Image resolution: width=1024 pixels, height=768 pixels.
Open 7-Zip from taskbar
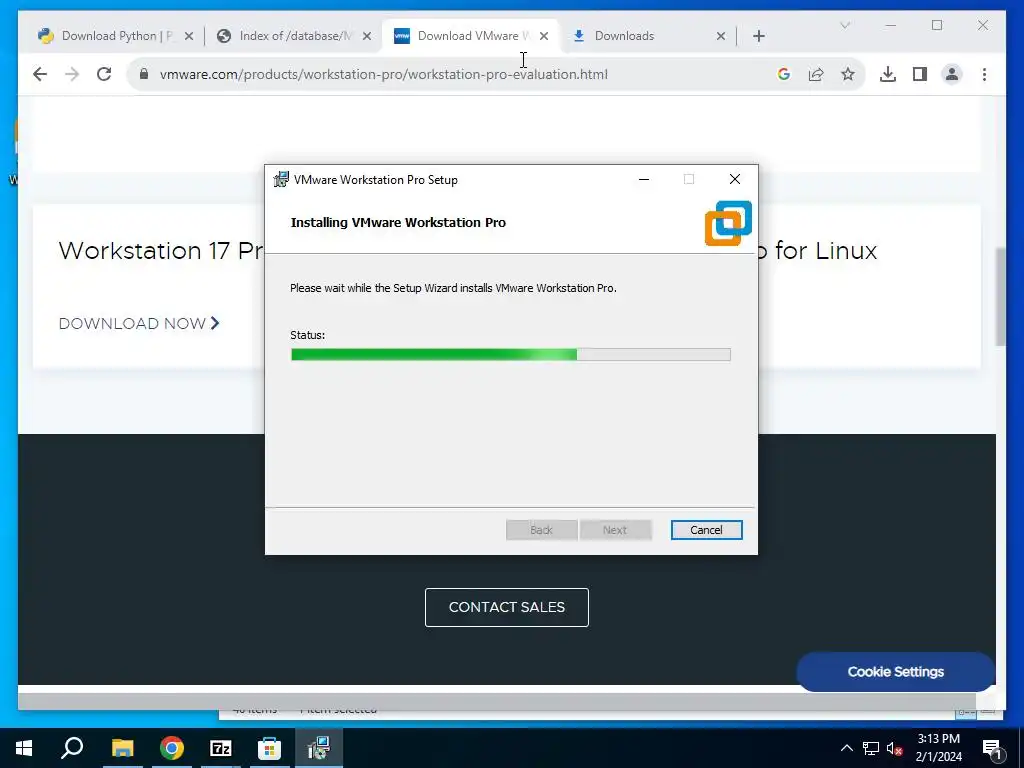point(221,748)
